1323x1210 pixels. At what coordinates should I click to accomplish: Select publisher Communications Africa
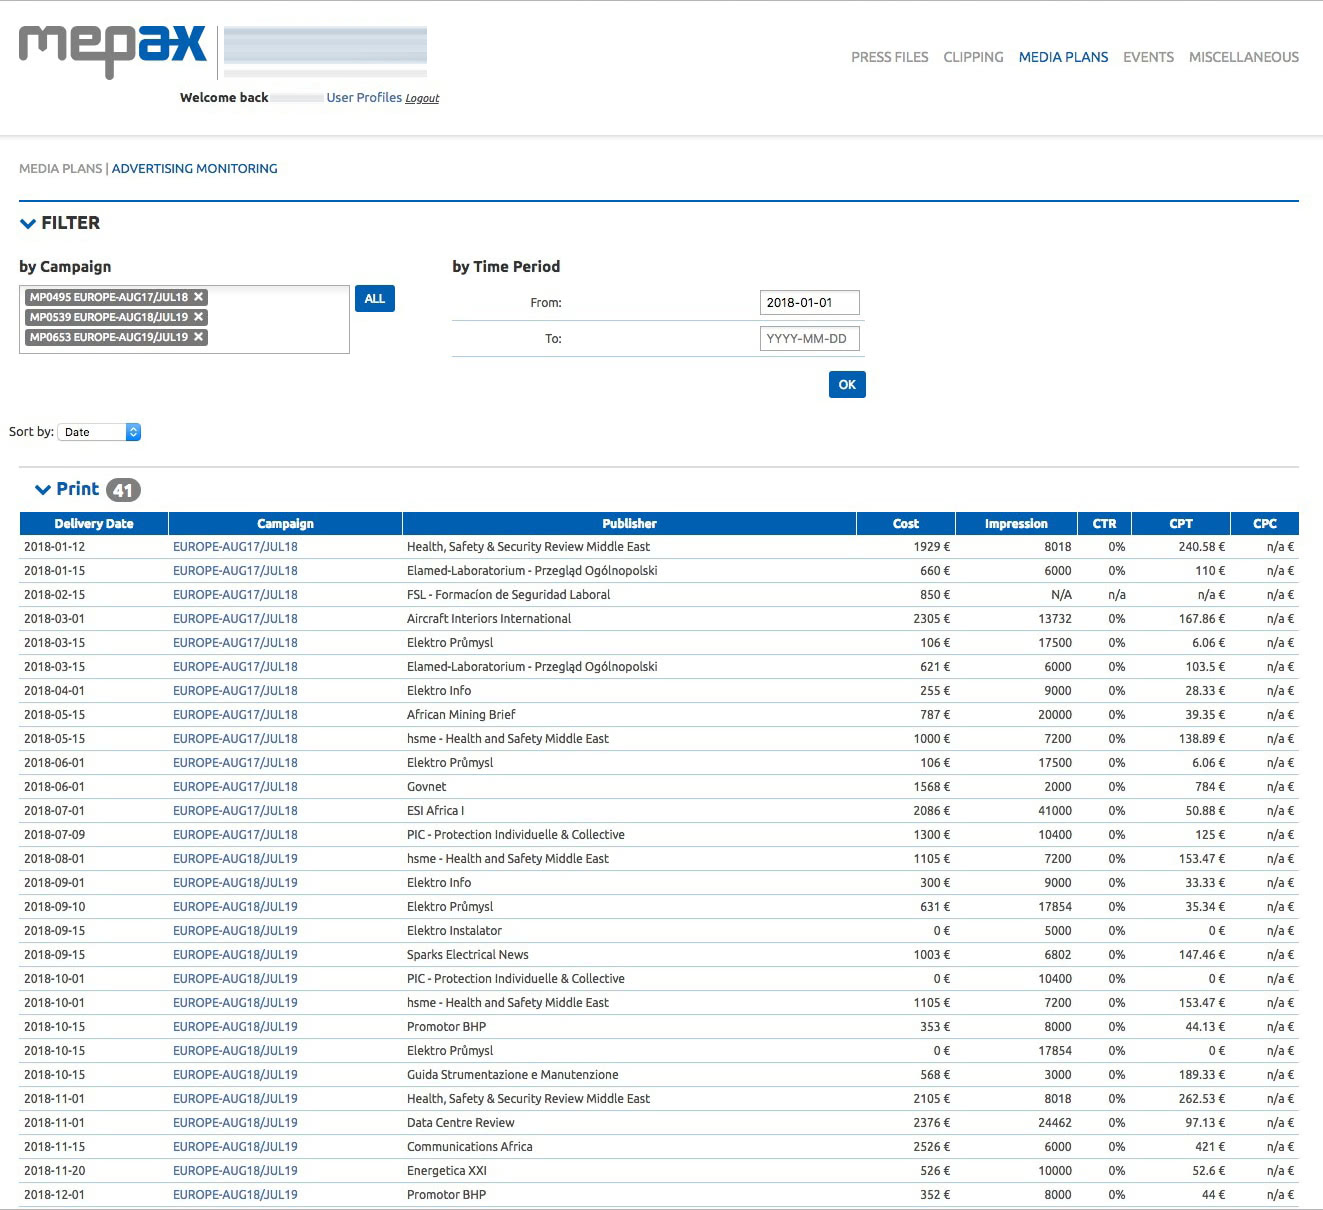(x=469, y=1147)
